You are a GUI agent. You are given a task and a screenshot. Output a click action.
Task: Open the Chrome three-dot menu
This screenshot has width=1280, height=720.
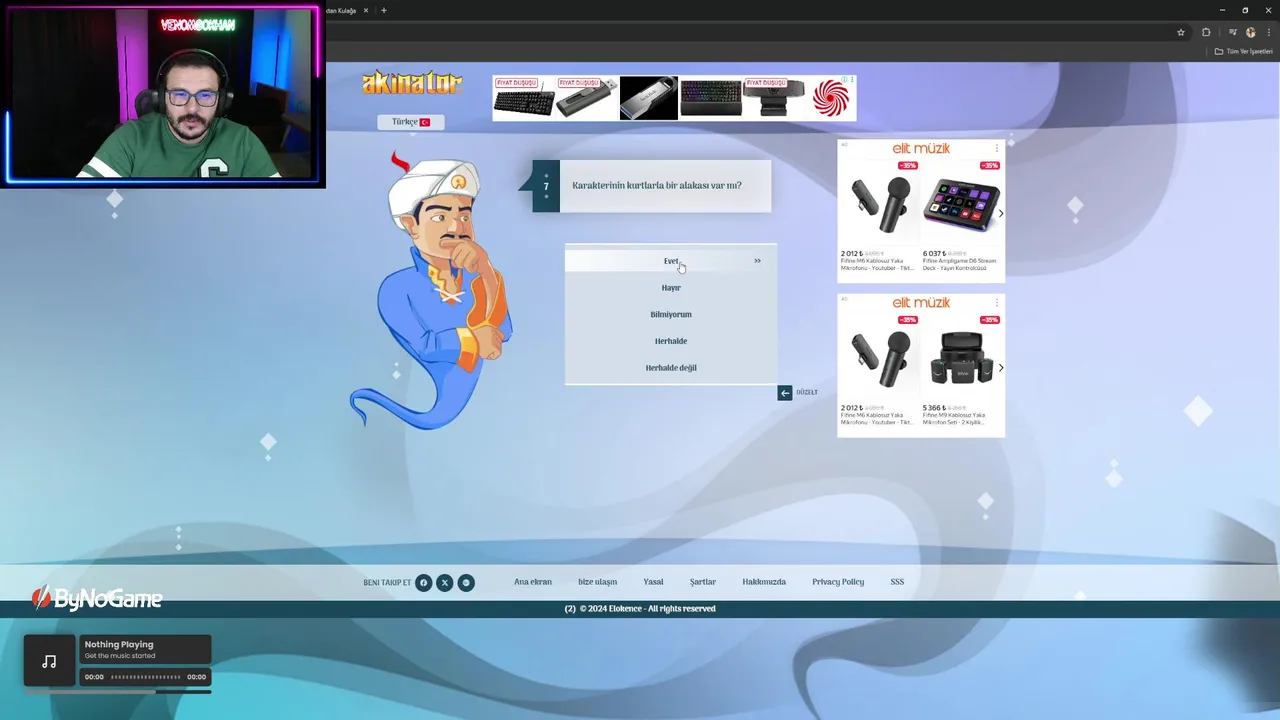[1268, 32]
